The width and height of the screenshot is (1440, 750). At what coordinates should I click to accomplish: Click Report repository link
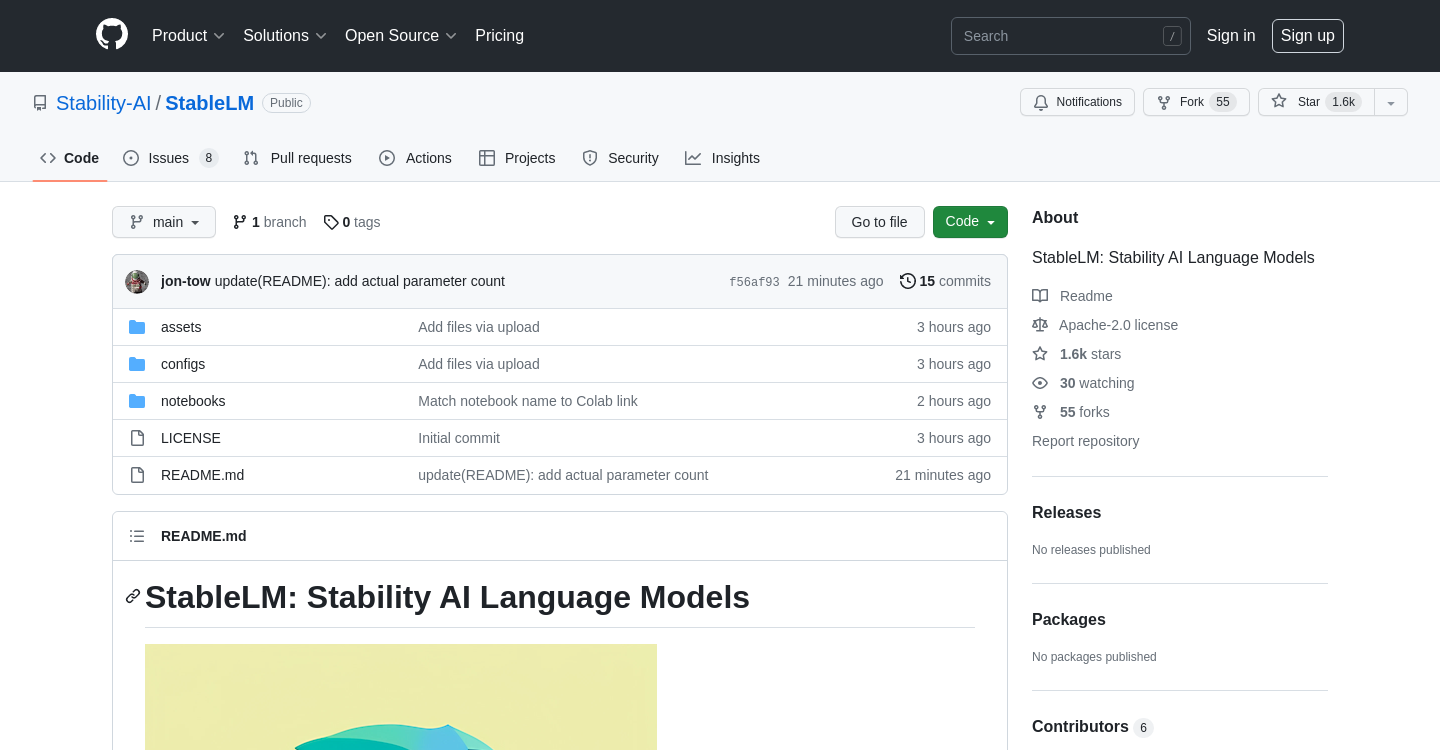[1086, 441]
